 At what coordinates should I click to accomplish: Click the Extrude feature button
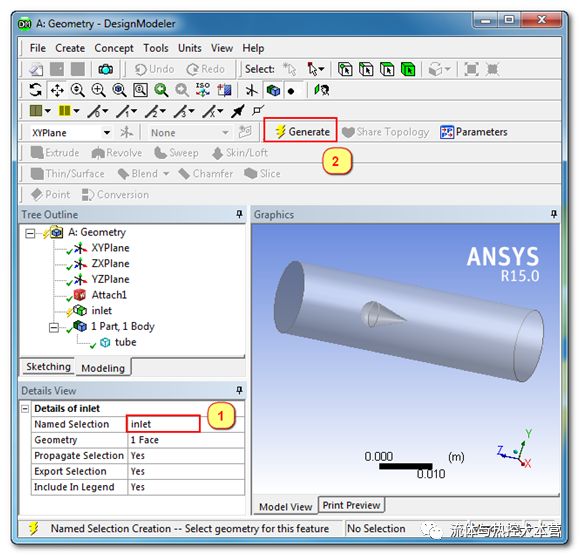click(55, 153)
